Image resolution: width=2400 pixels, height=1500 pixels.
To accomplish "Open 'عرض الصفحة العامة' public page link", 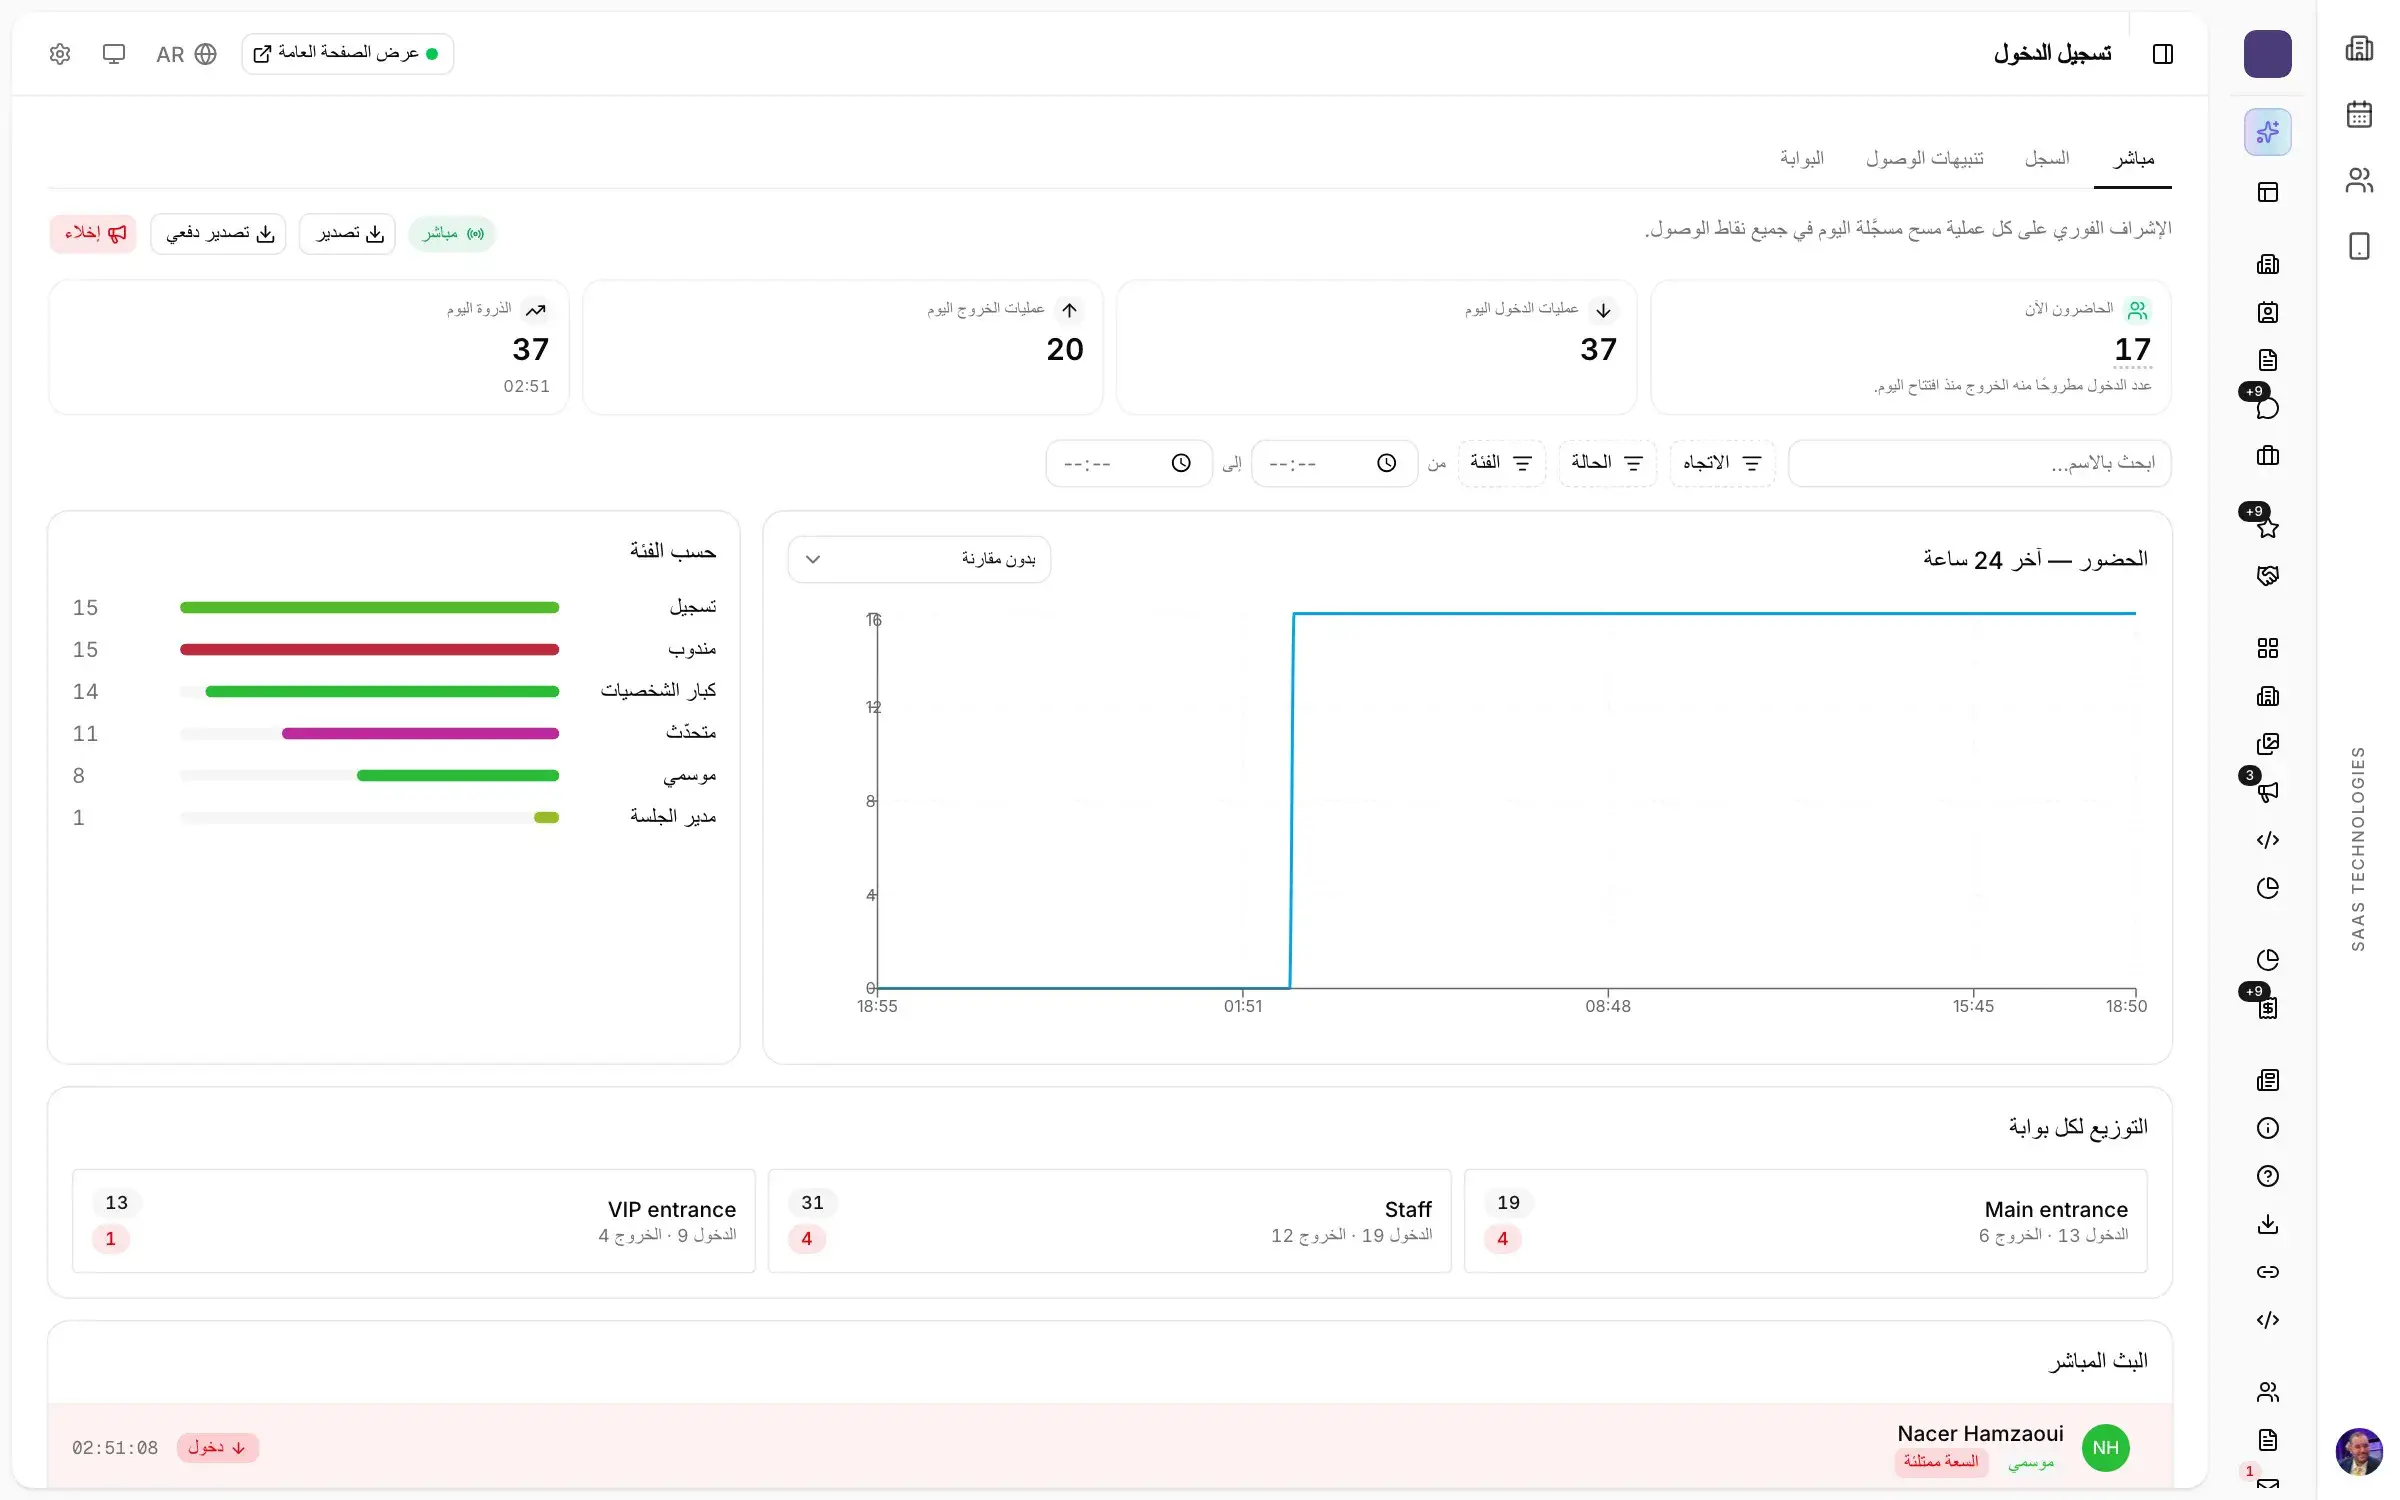I will tap(347, 54).
